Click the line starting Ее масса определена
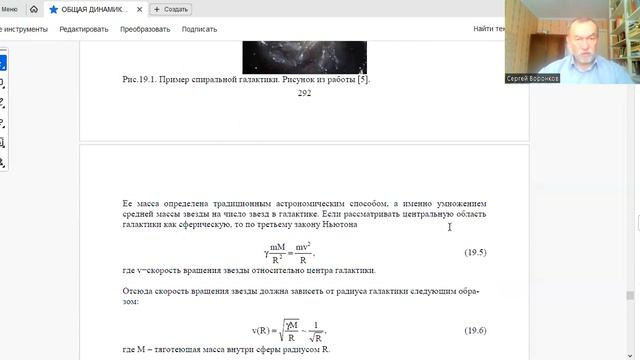Viewport: 640px width, 360px height. 304,203
